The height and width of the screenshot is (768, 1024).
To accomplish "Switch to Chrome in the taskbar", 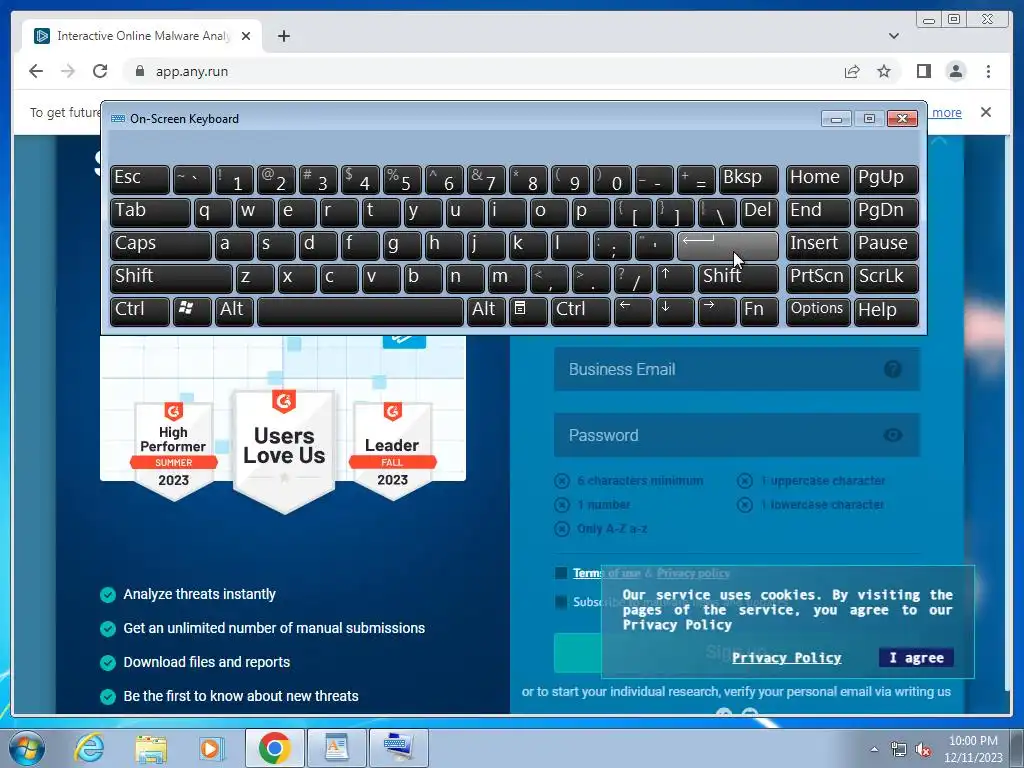I will pos(274,748).
